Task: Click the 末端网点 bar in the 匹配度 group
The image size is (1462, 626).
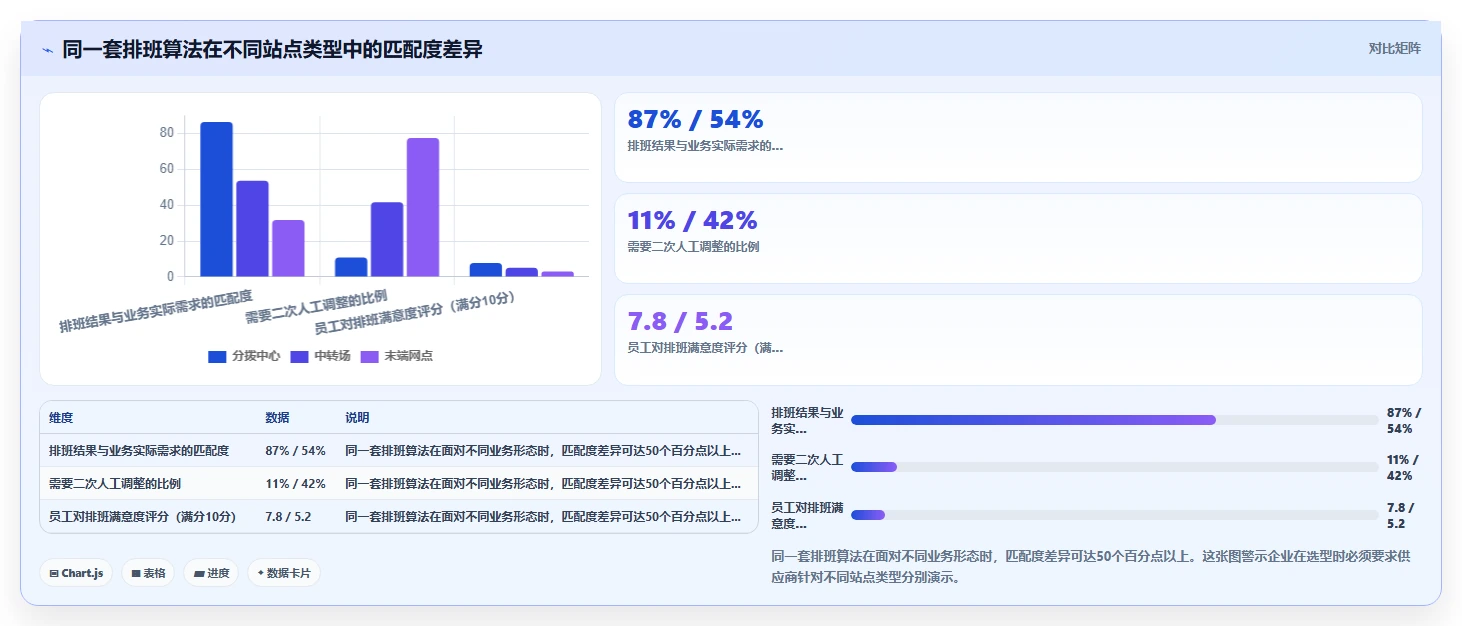Action: 288,248
